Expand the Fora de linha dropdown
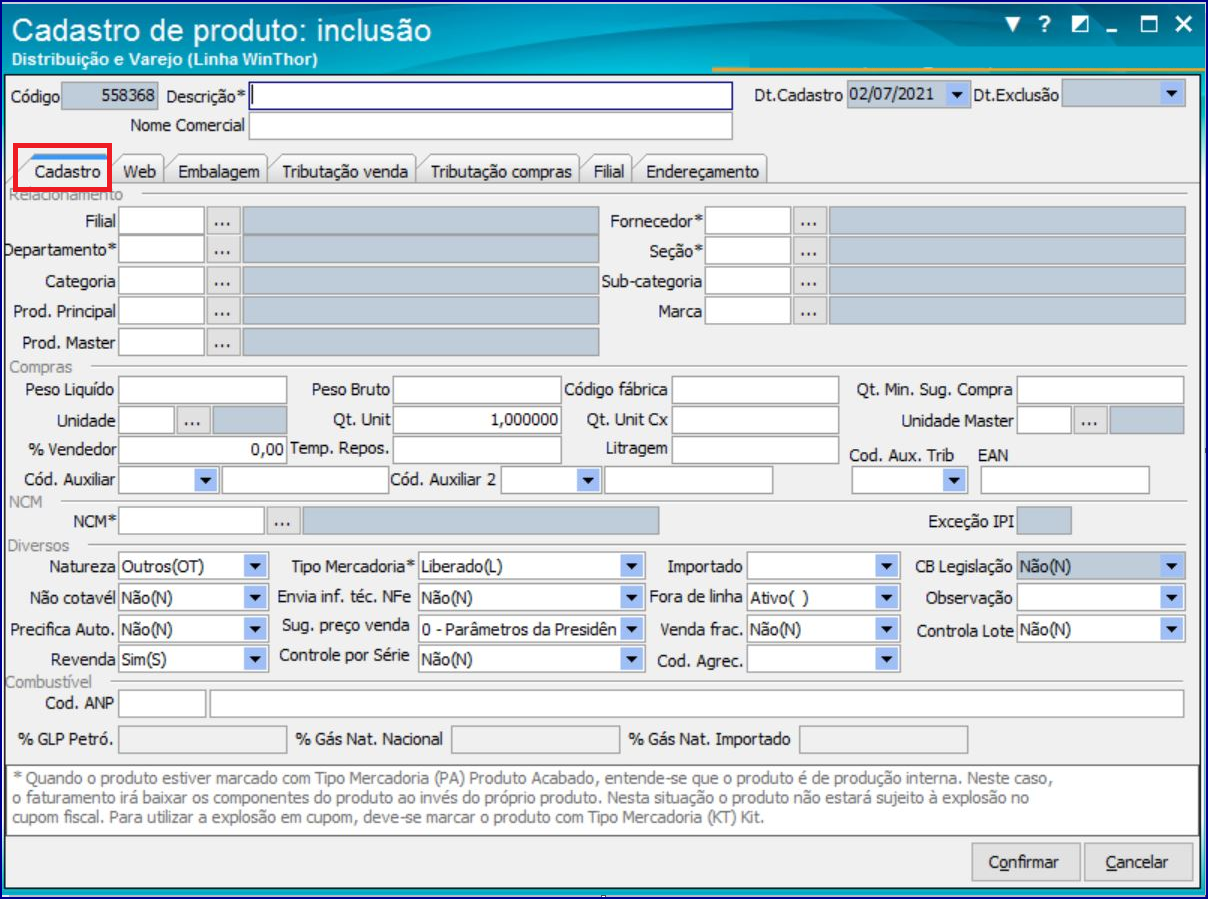 (x=886, y=599)
